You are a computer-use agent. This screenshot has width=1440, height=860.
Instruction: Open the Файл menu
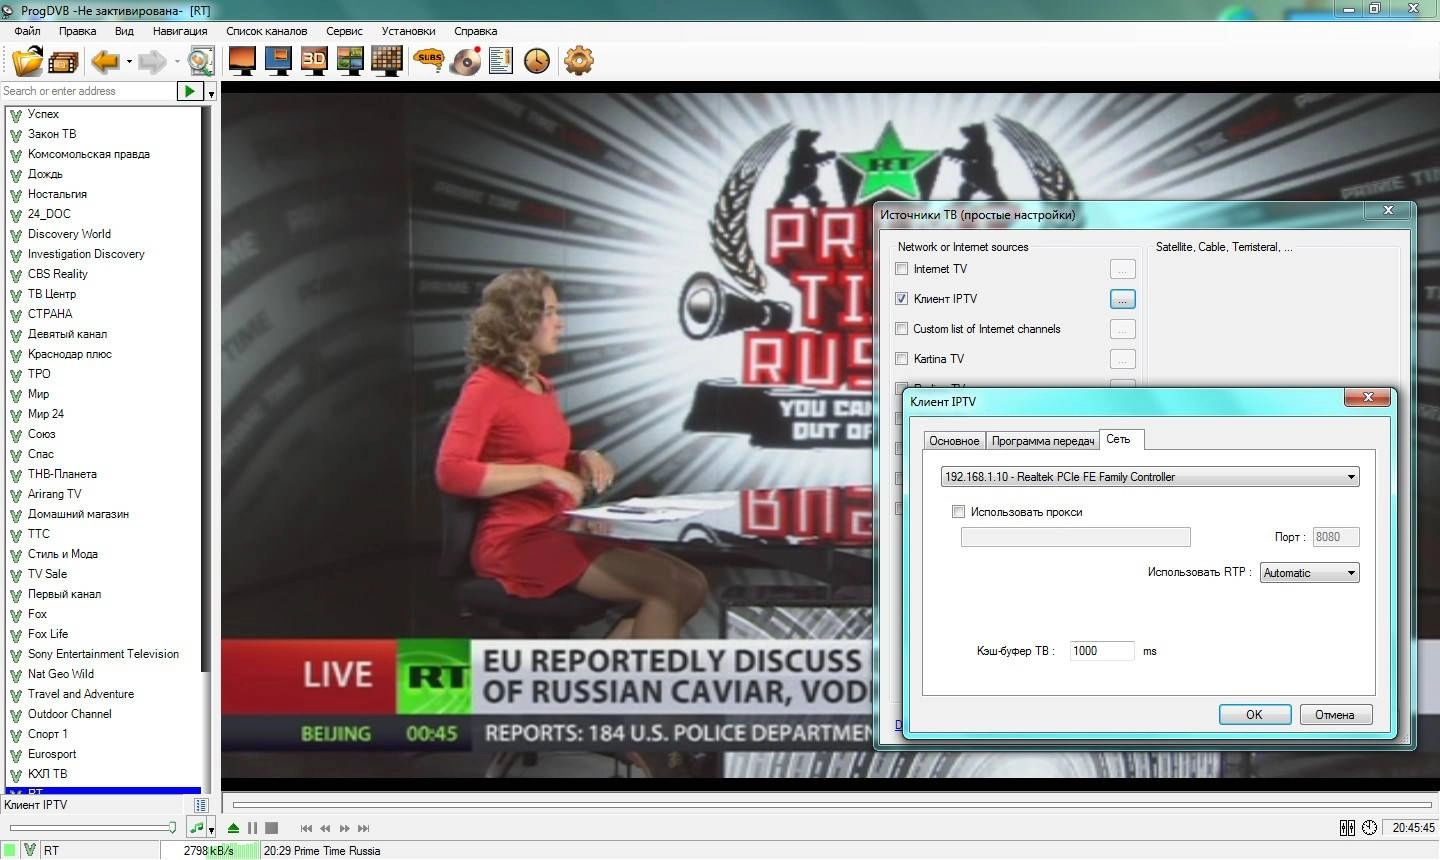[27, 31]
